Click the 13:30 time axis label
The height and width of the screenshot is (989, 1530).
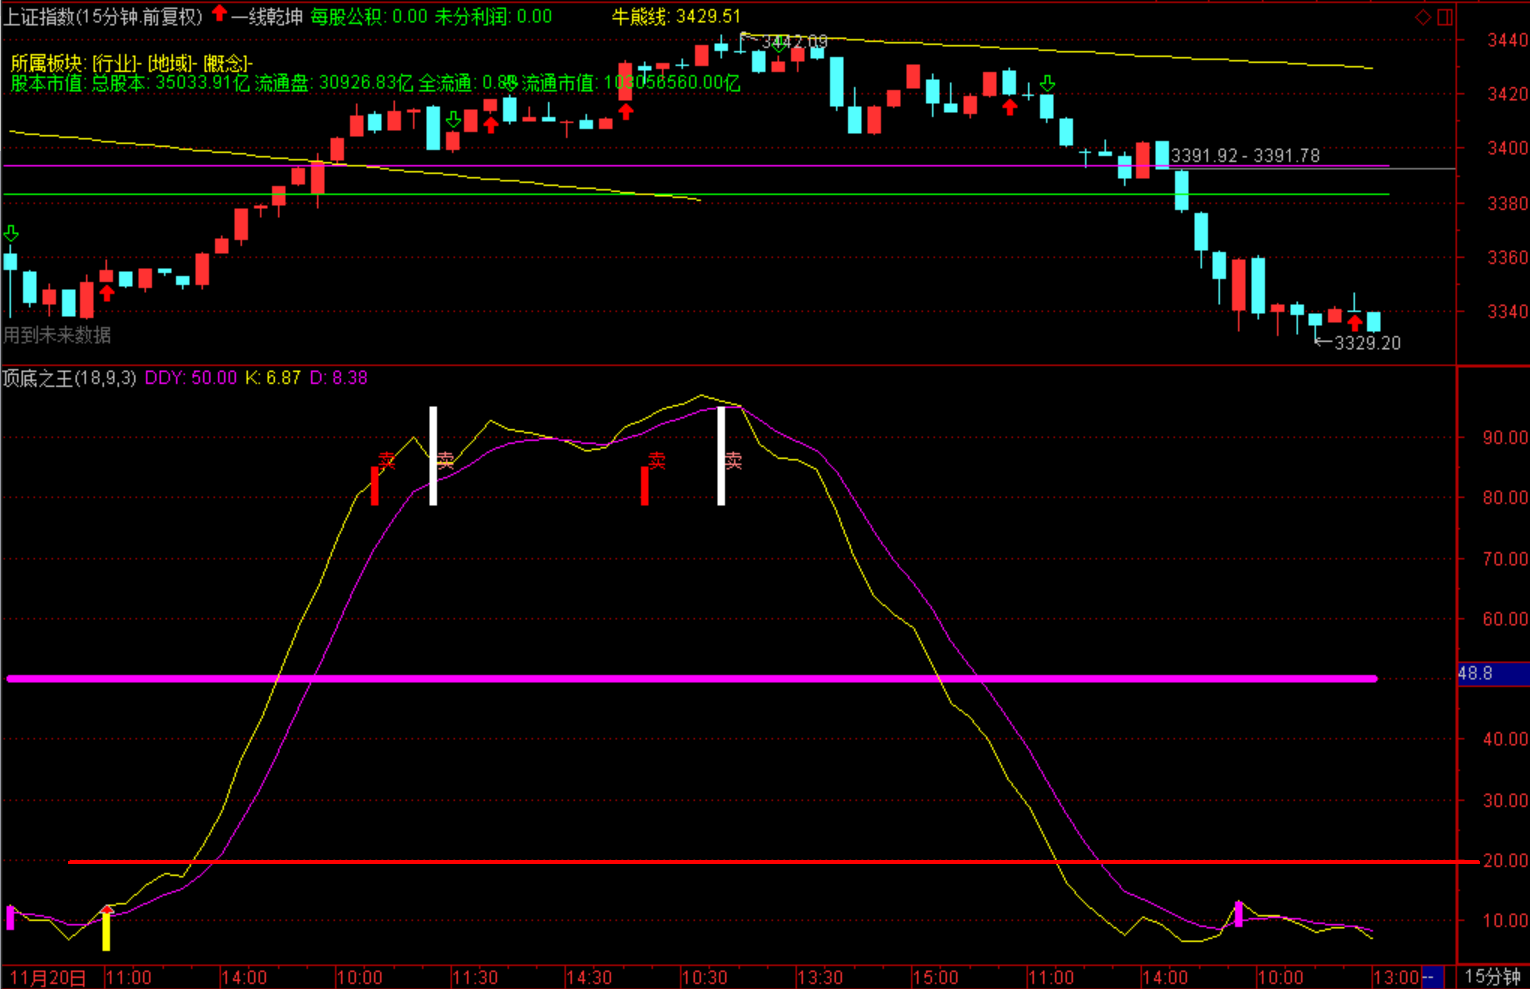[x=820, y=977]
